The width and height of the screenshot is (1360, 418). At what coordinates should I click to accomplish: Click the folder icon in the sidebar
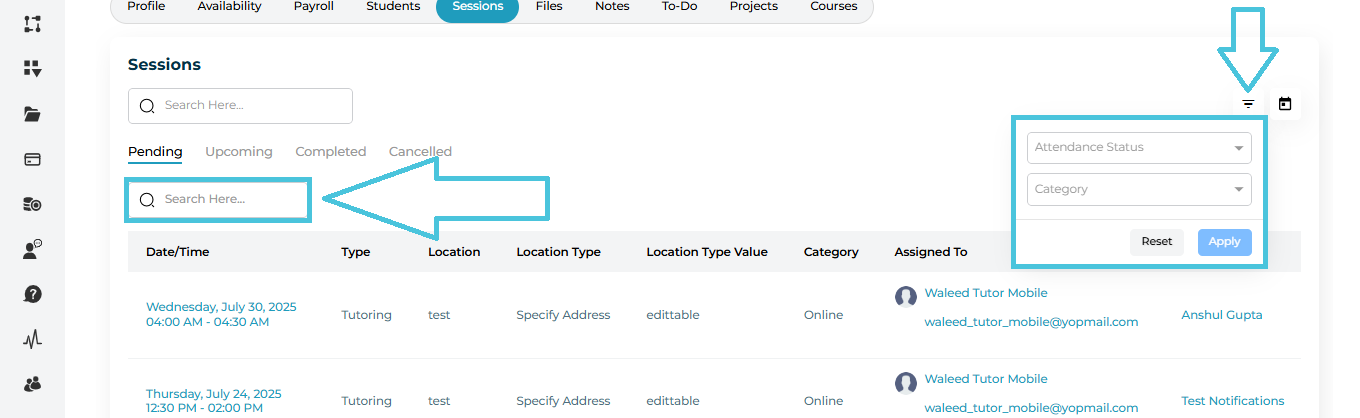32,114
